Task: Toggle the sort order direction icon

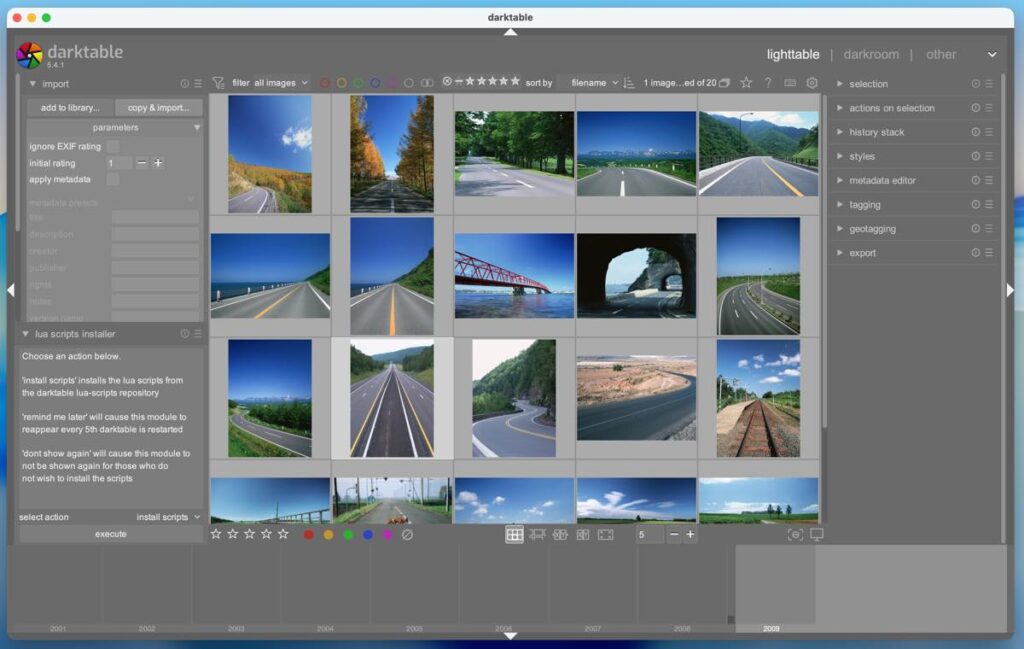Action: point(629,83)
